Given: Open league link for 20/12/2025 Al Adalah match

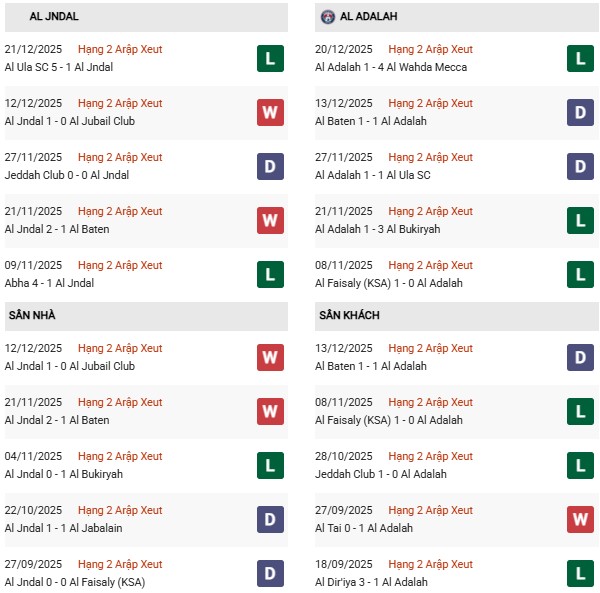Looking at the screenshot, I should pos(431,49).
